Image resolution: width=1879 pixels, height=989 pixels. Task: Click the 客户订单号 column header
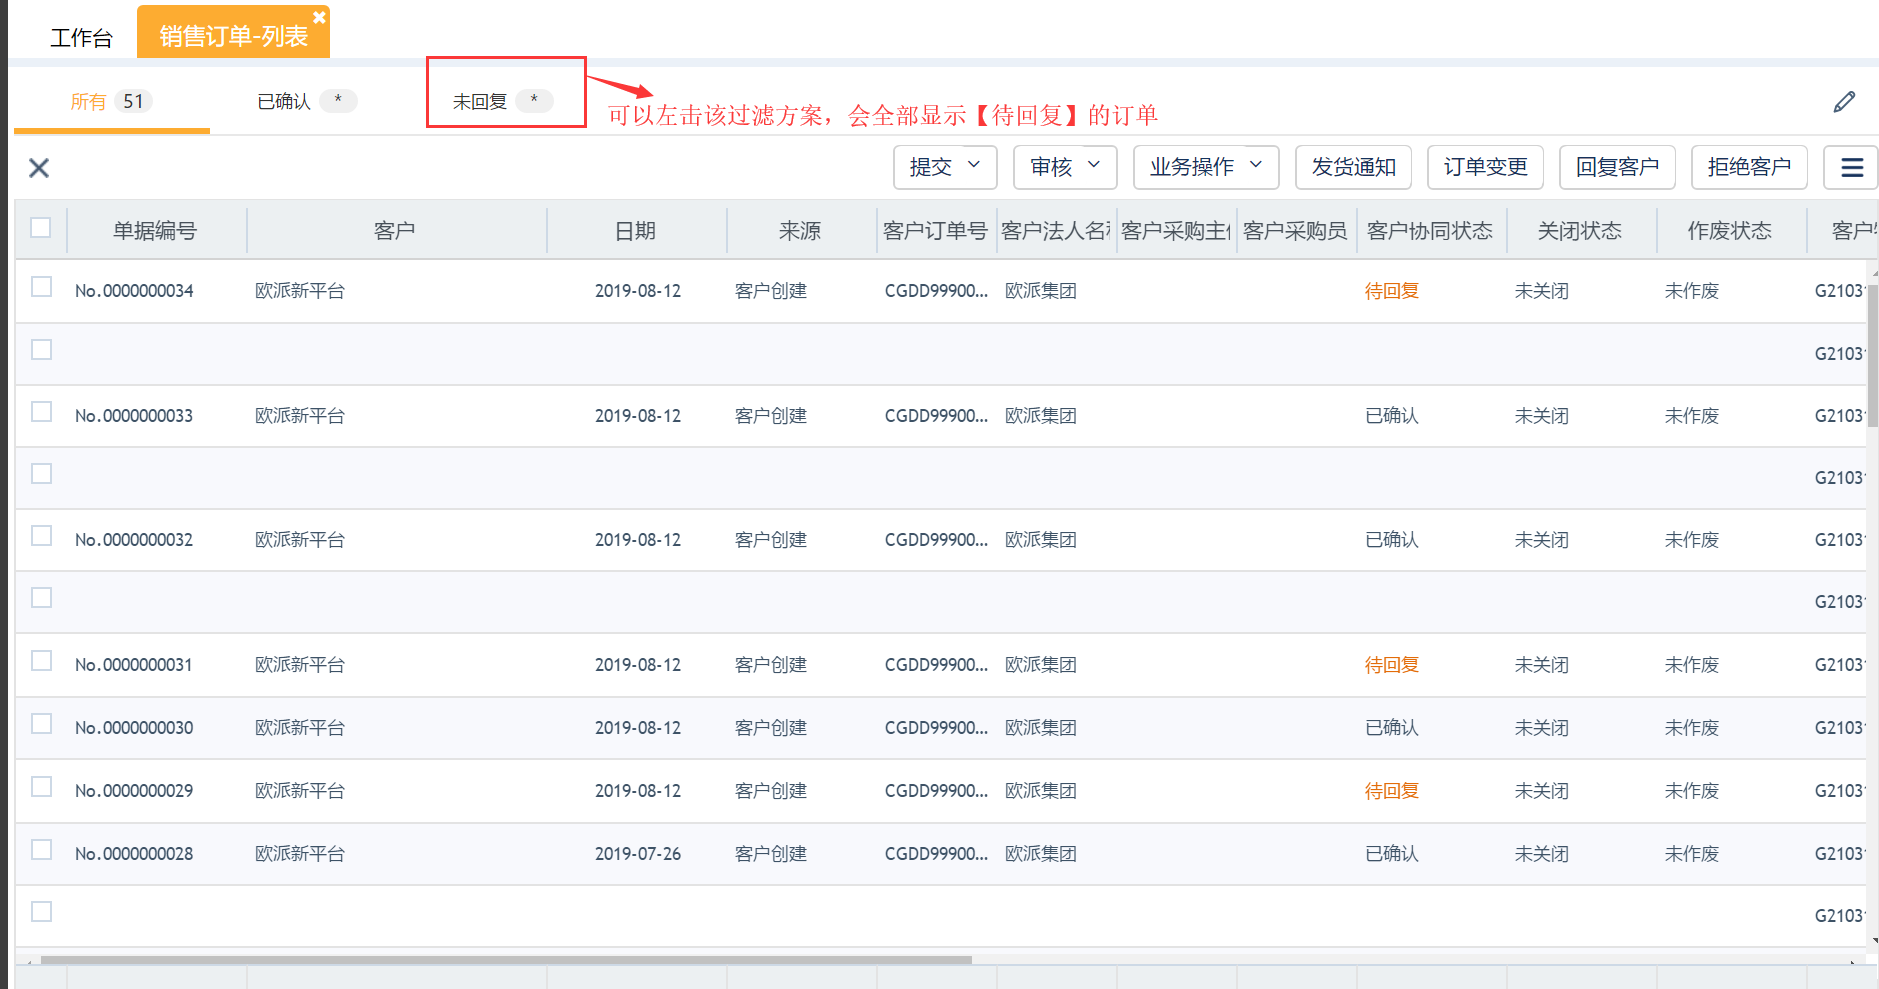click(935, 231)
